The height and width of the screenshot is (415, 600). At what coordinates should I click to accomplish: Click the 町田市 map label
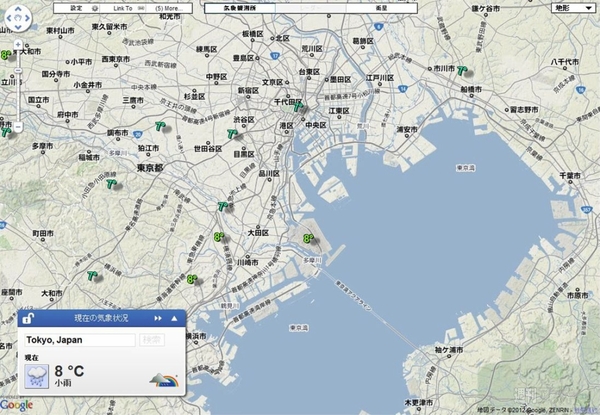(42, 233)
